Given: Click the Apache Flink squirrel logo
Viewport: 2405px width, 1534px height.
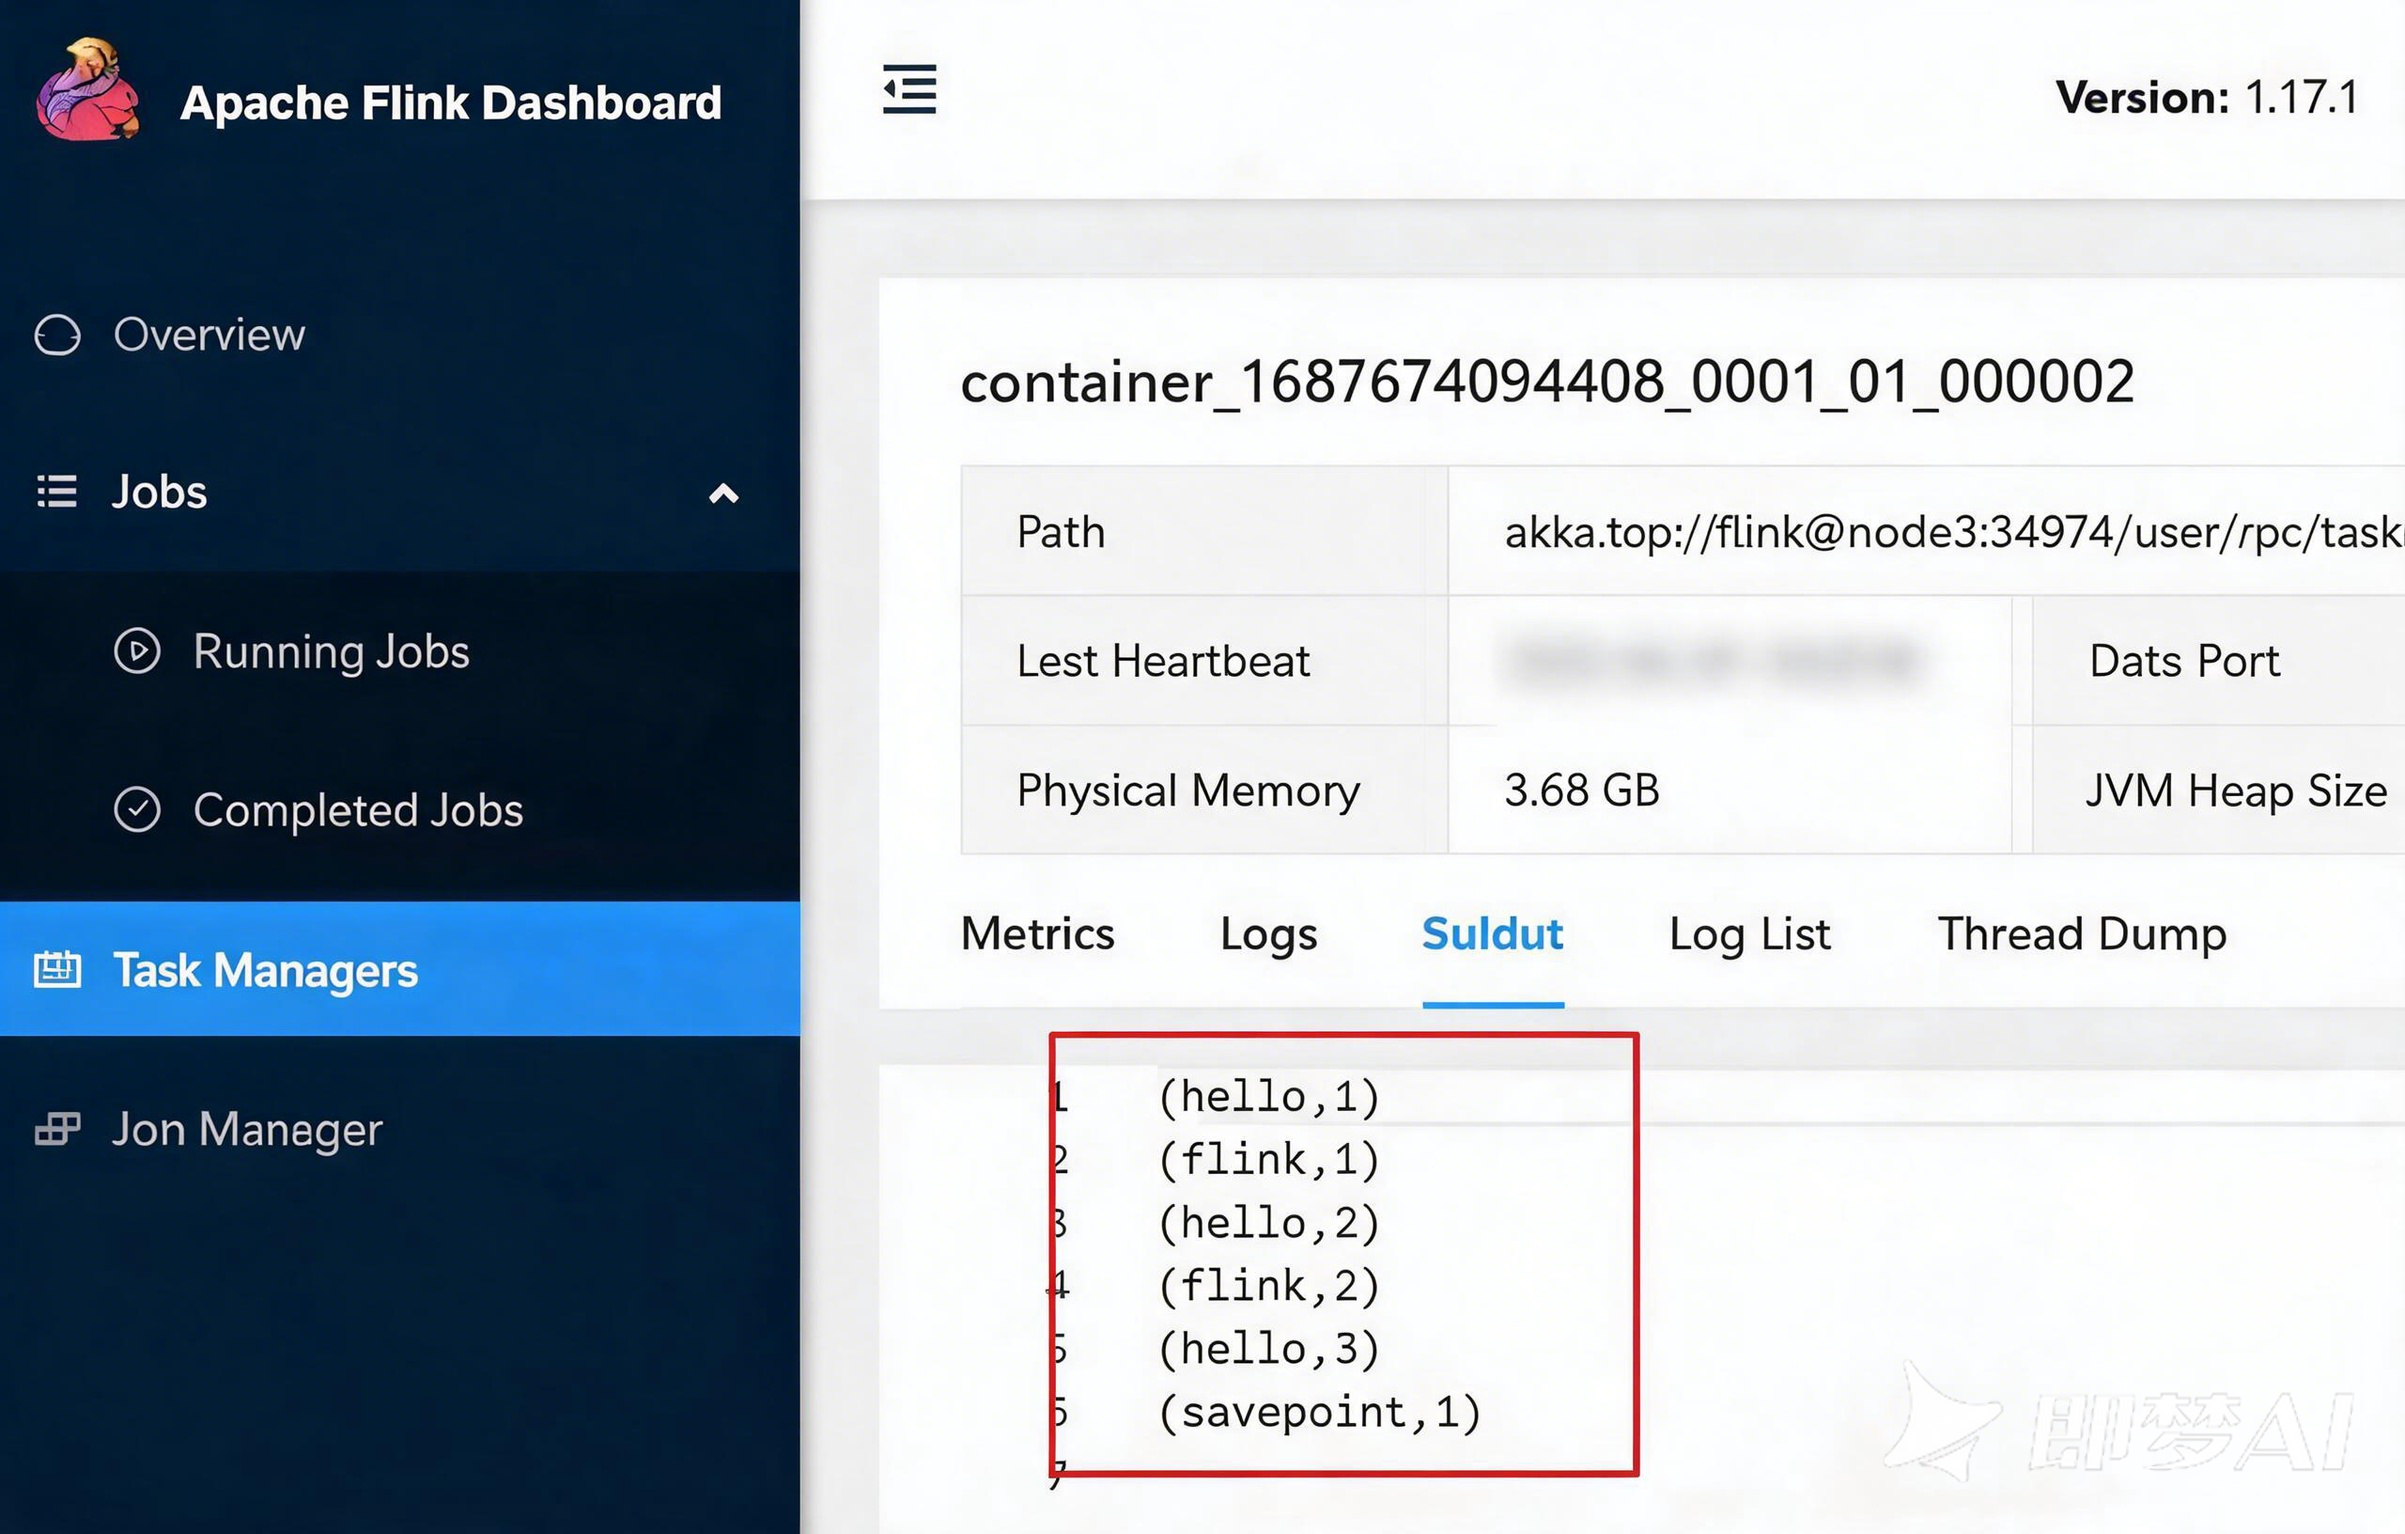Looking at the screenshot, I should click(88, 89).
